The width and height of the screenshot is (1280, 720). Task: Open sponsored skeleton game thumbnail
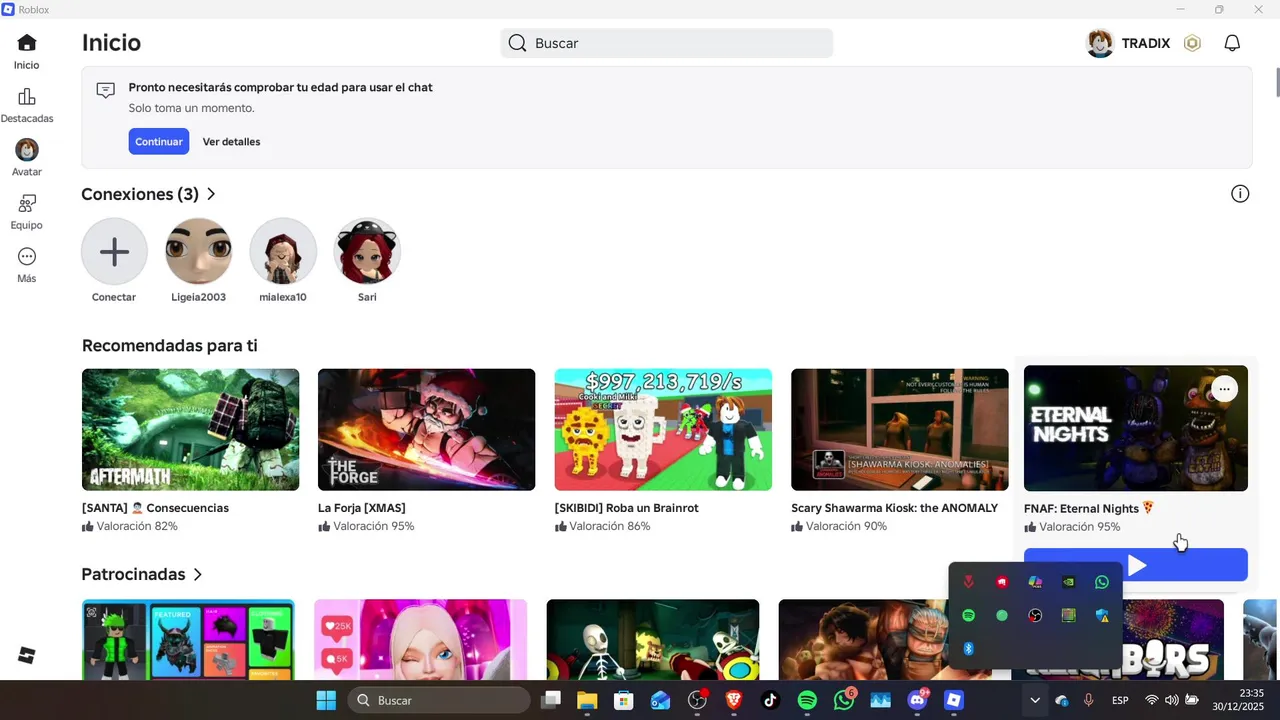[653, 640]
